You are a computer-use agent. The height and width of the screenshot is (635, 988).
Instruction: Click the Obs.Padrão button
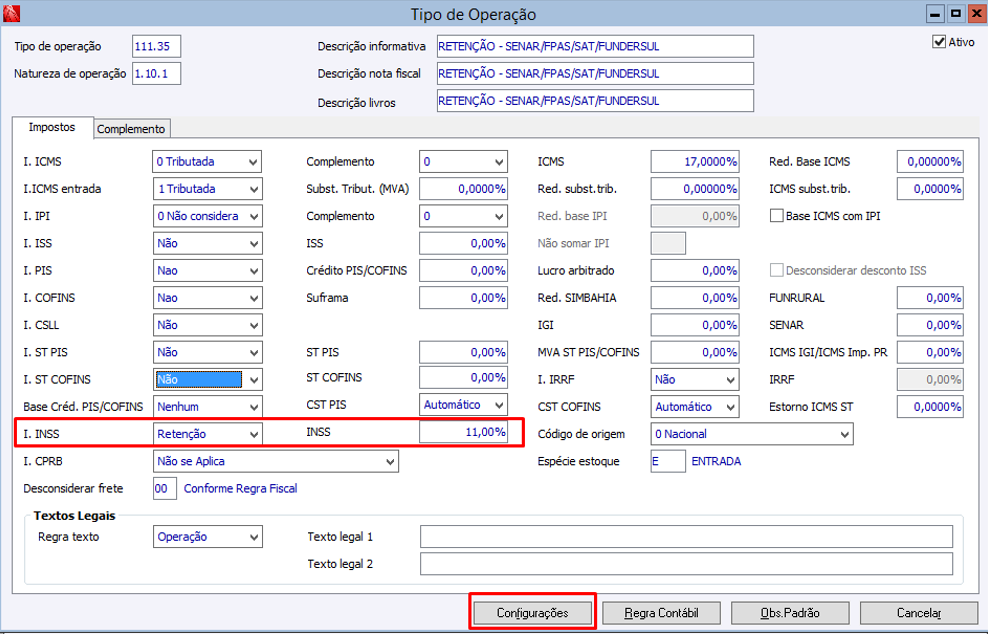tap(790, 612)
